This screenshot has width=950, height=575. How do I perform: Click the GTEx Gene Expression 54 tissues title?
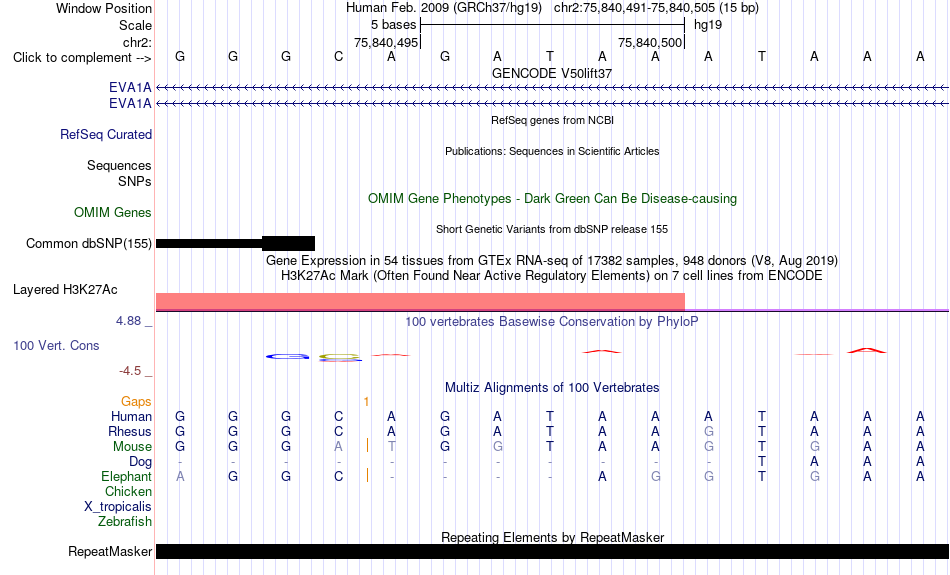point(552,261)
